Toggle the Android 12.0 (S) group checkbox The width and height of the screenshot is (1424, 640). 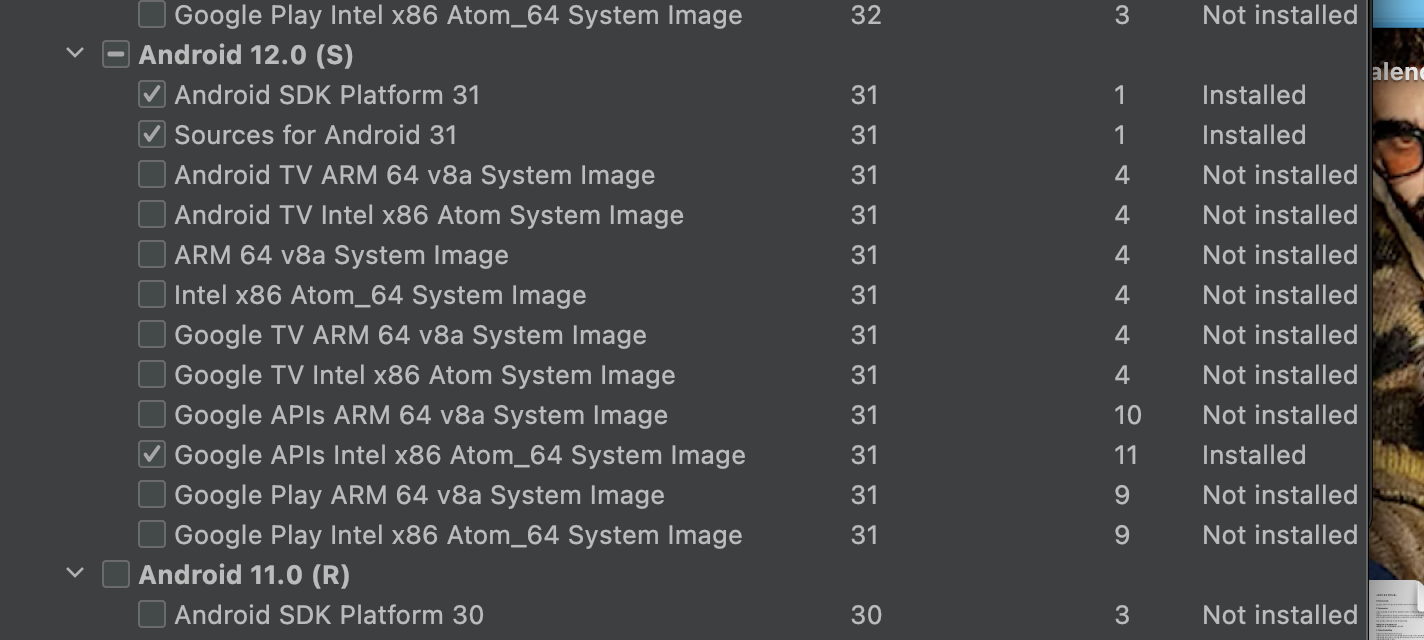click(x=116, y=55)
